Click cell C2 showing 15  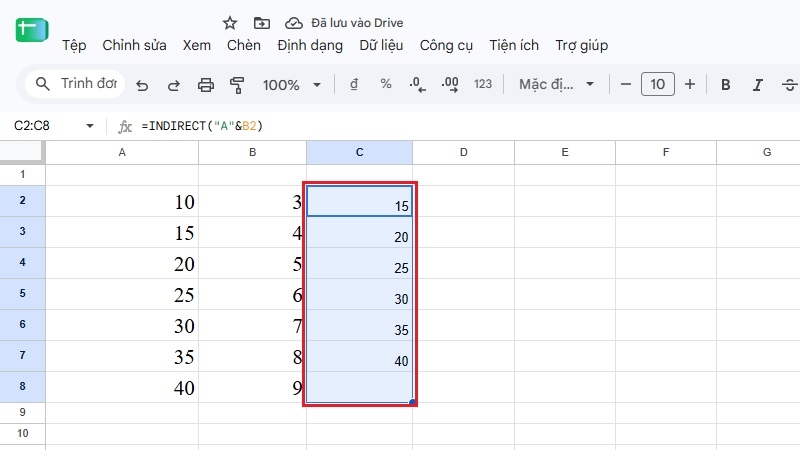coord(360,202)
